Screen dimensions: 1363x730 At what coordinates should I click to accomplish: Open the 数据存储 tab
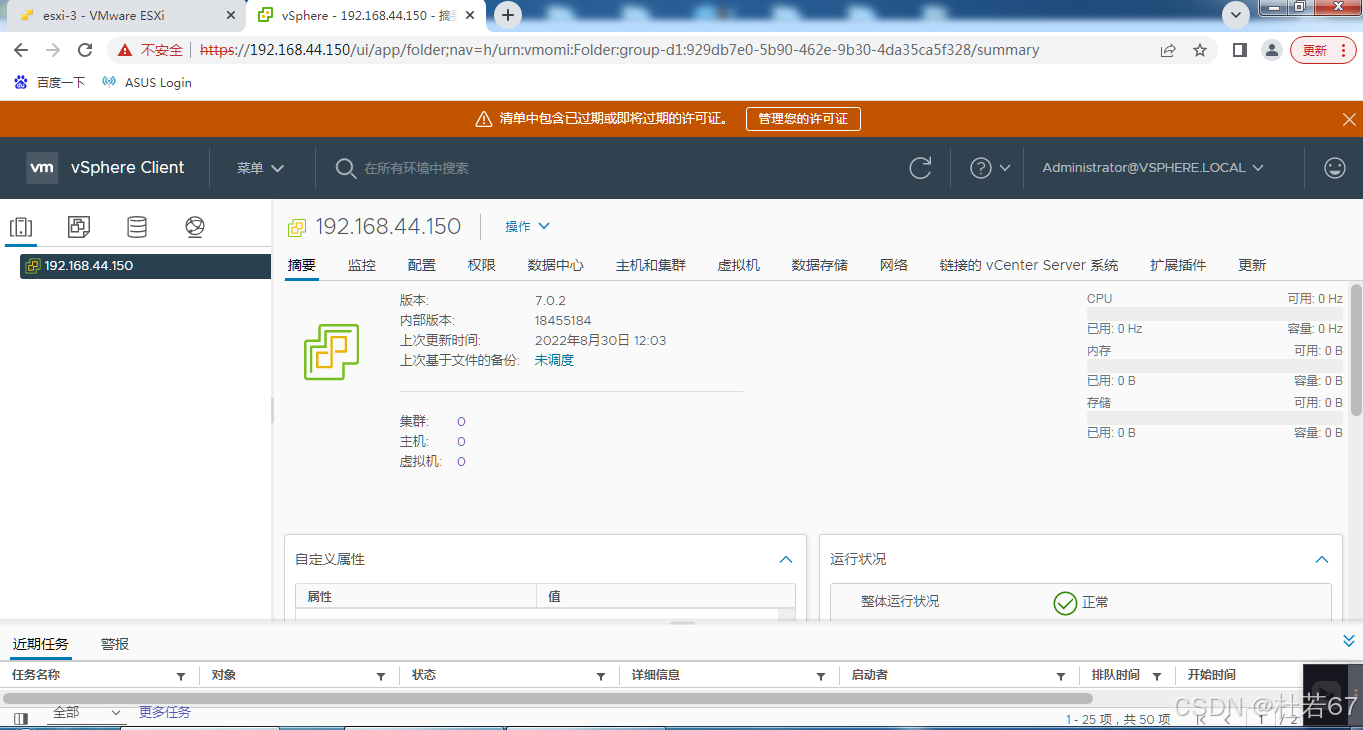[x=820, y=265]
